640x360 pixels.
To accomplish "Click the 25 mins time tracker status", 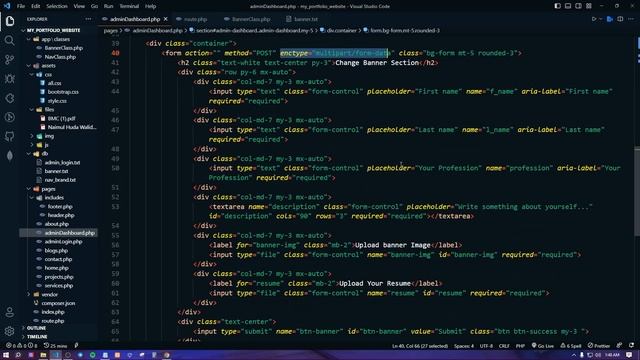I will click(56, 346).
